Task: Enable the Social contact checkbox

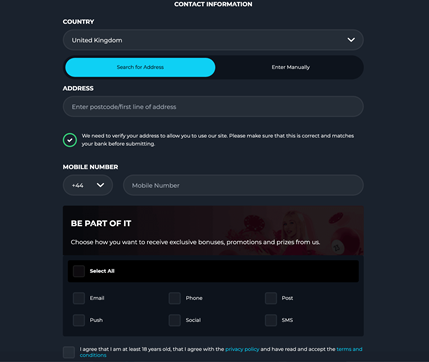Action: coord(175,320)
